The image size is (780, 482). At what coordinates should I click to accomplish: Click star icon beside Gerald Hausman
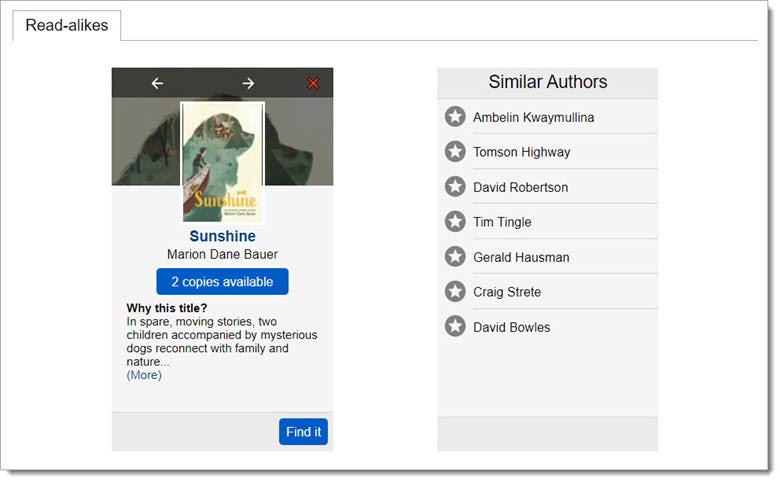click(x=455, y=257)
